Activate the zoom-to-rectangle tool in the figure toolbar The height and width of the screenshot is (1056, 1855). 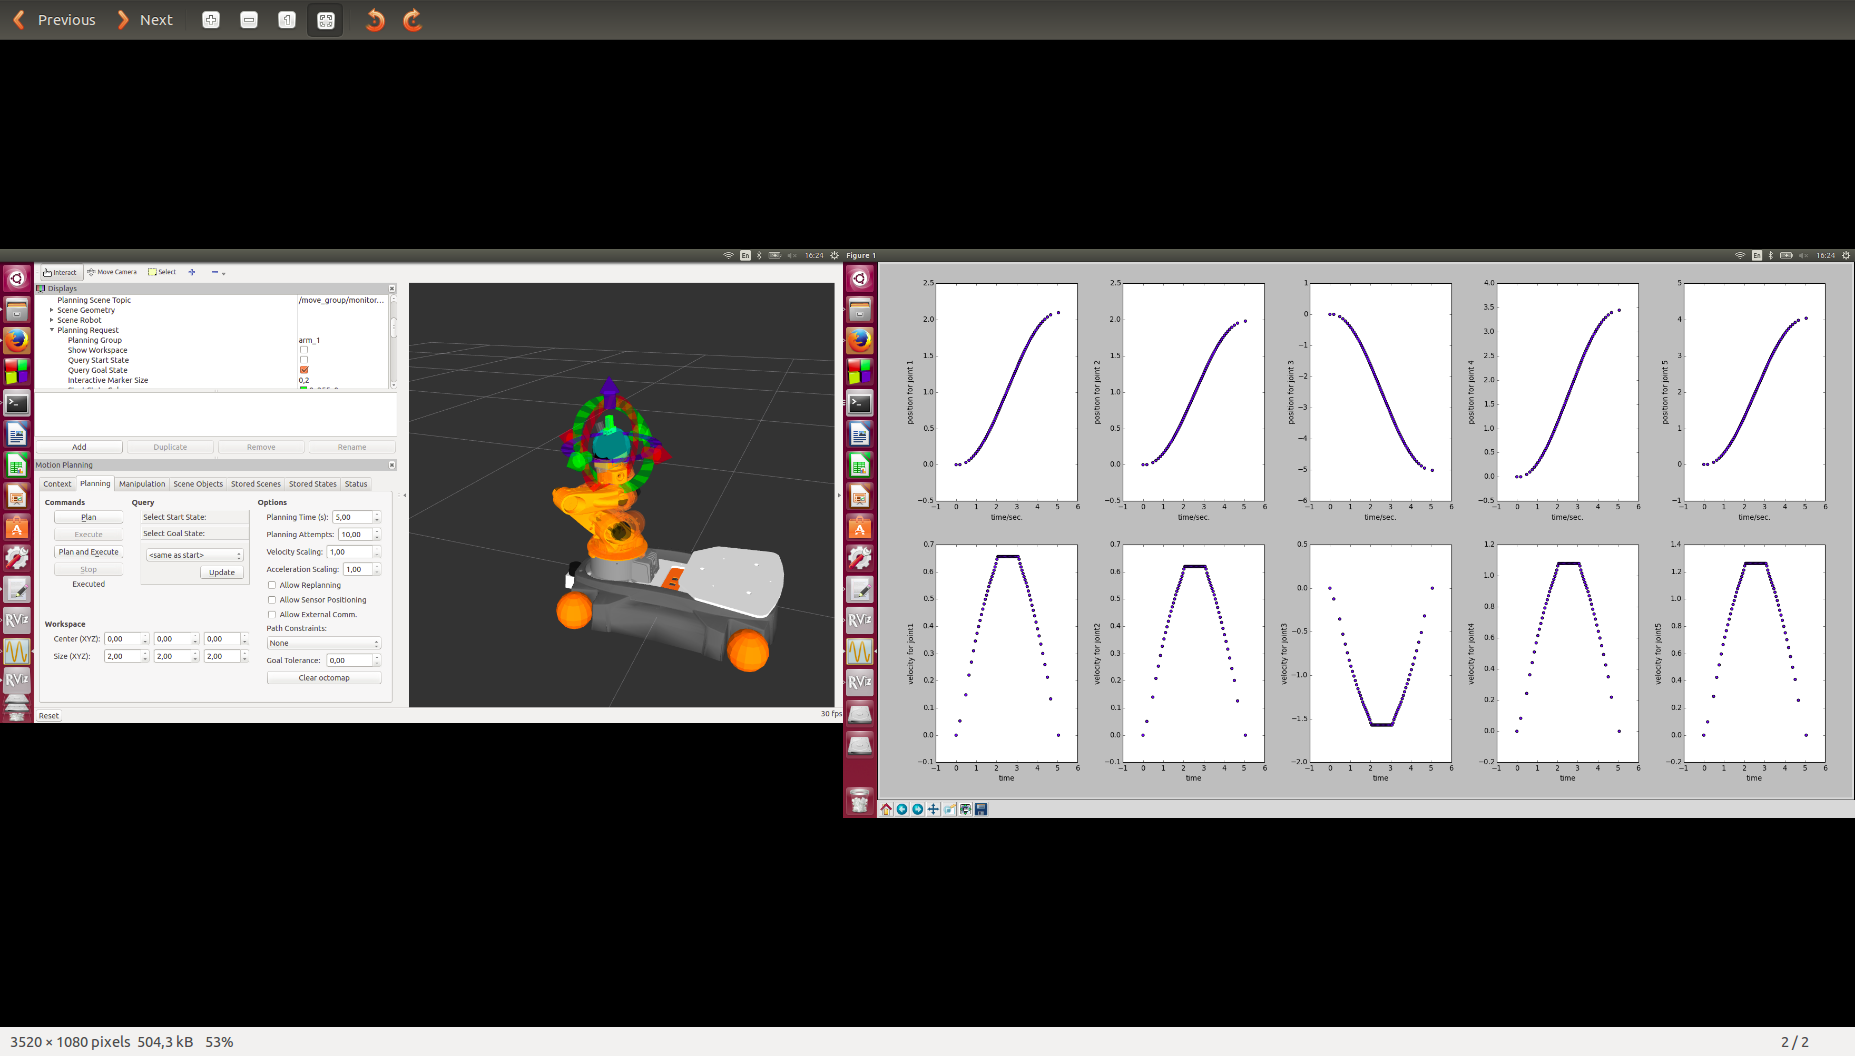click(x=949, y=809)
